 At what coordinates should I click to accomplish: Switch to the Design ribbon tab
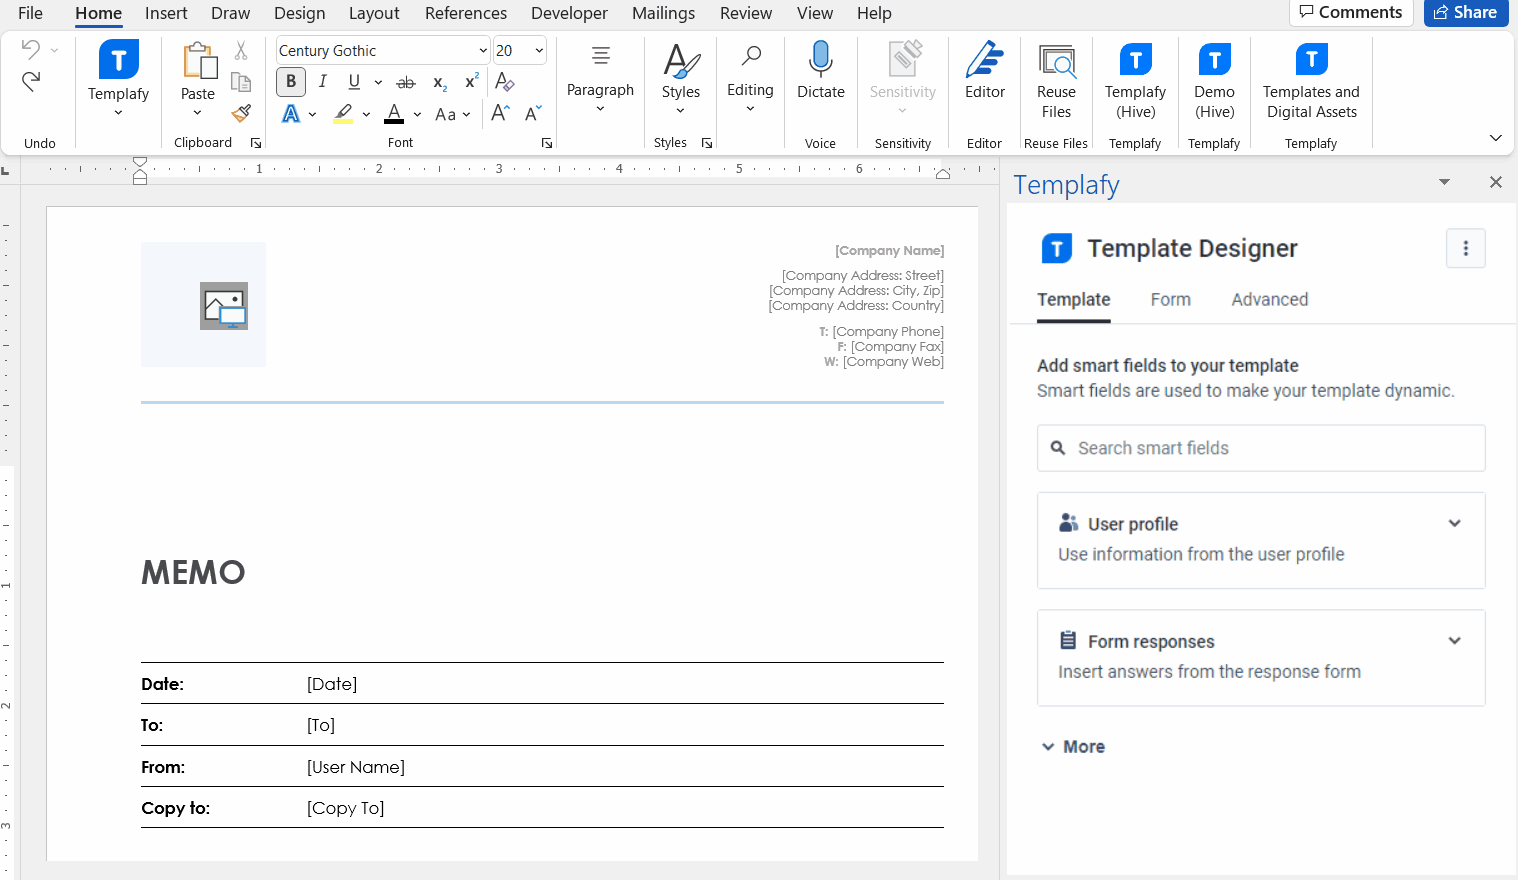(x=300, y=13)
